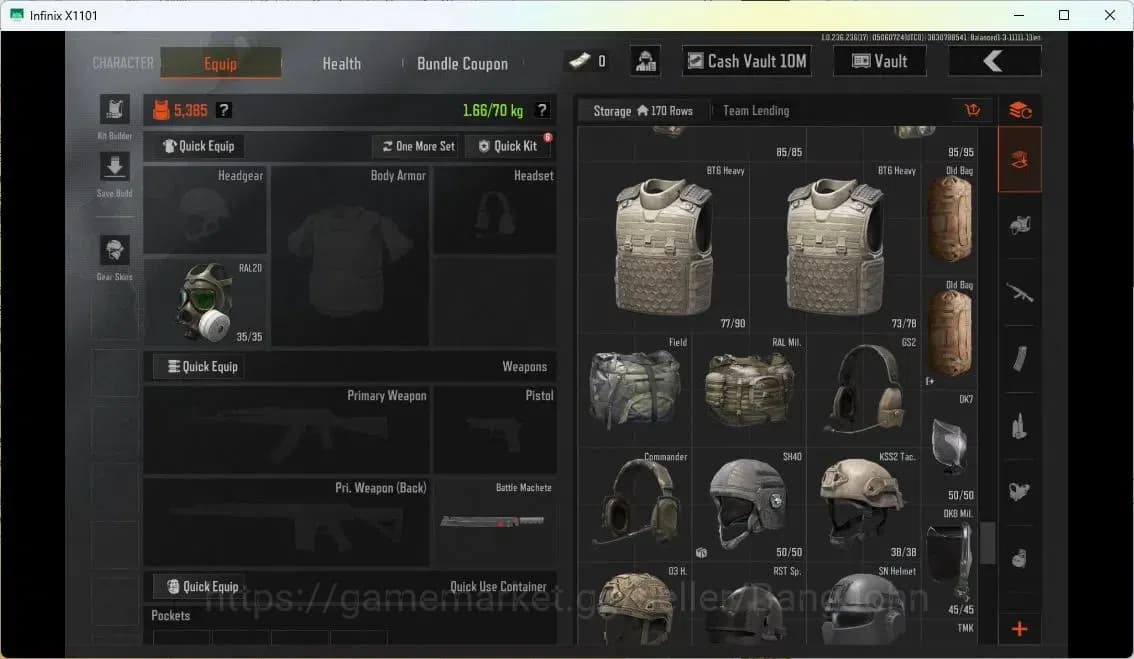Image resolution: width=1134 pixels, height=659 pixels.
Task: Add storage with orange plus icon
Action: 1020,629
